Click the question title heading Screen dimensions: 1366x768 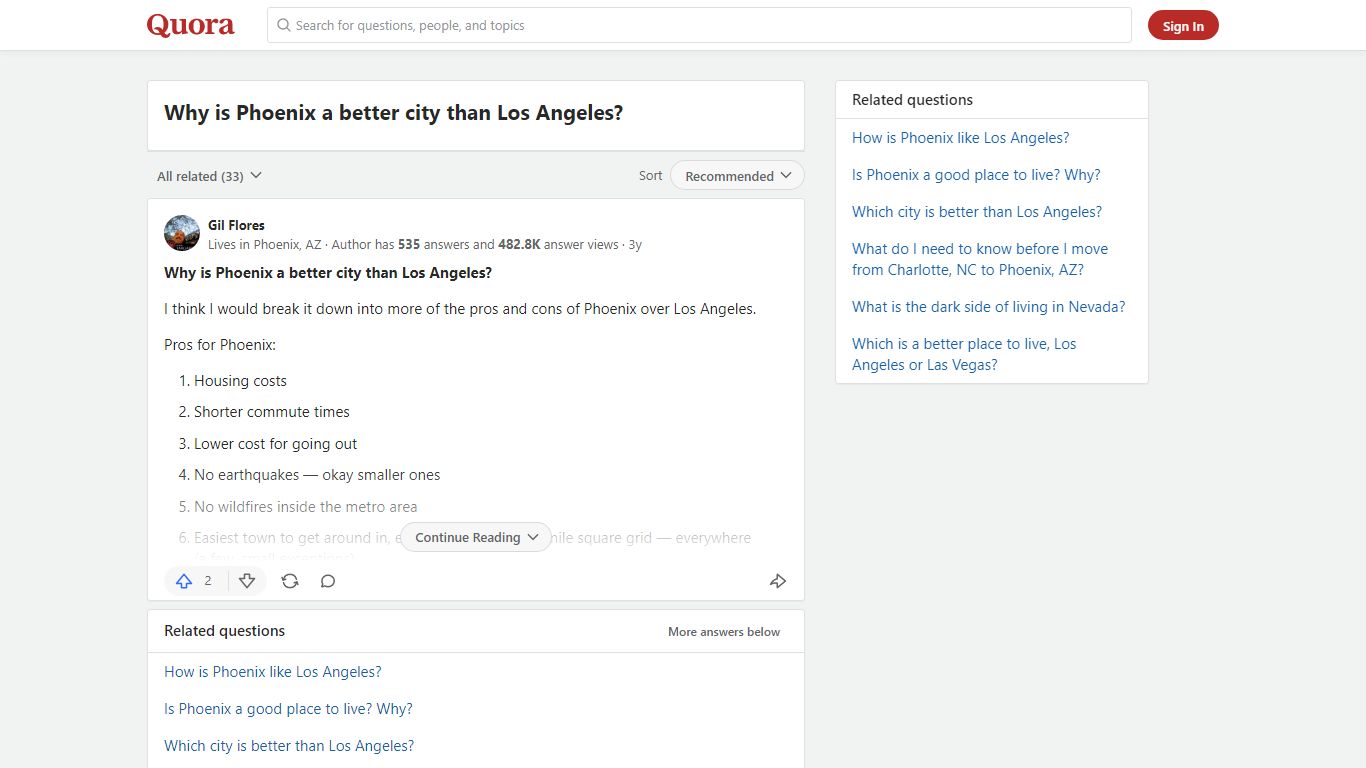click(x=394, y=113)
